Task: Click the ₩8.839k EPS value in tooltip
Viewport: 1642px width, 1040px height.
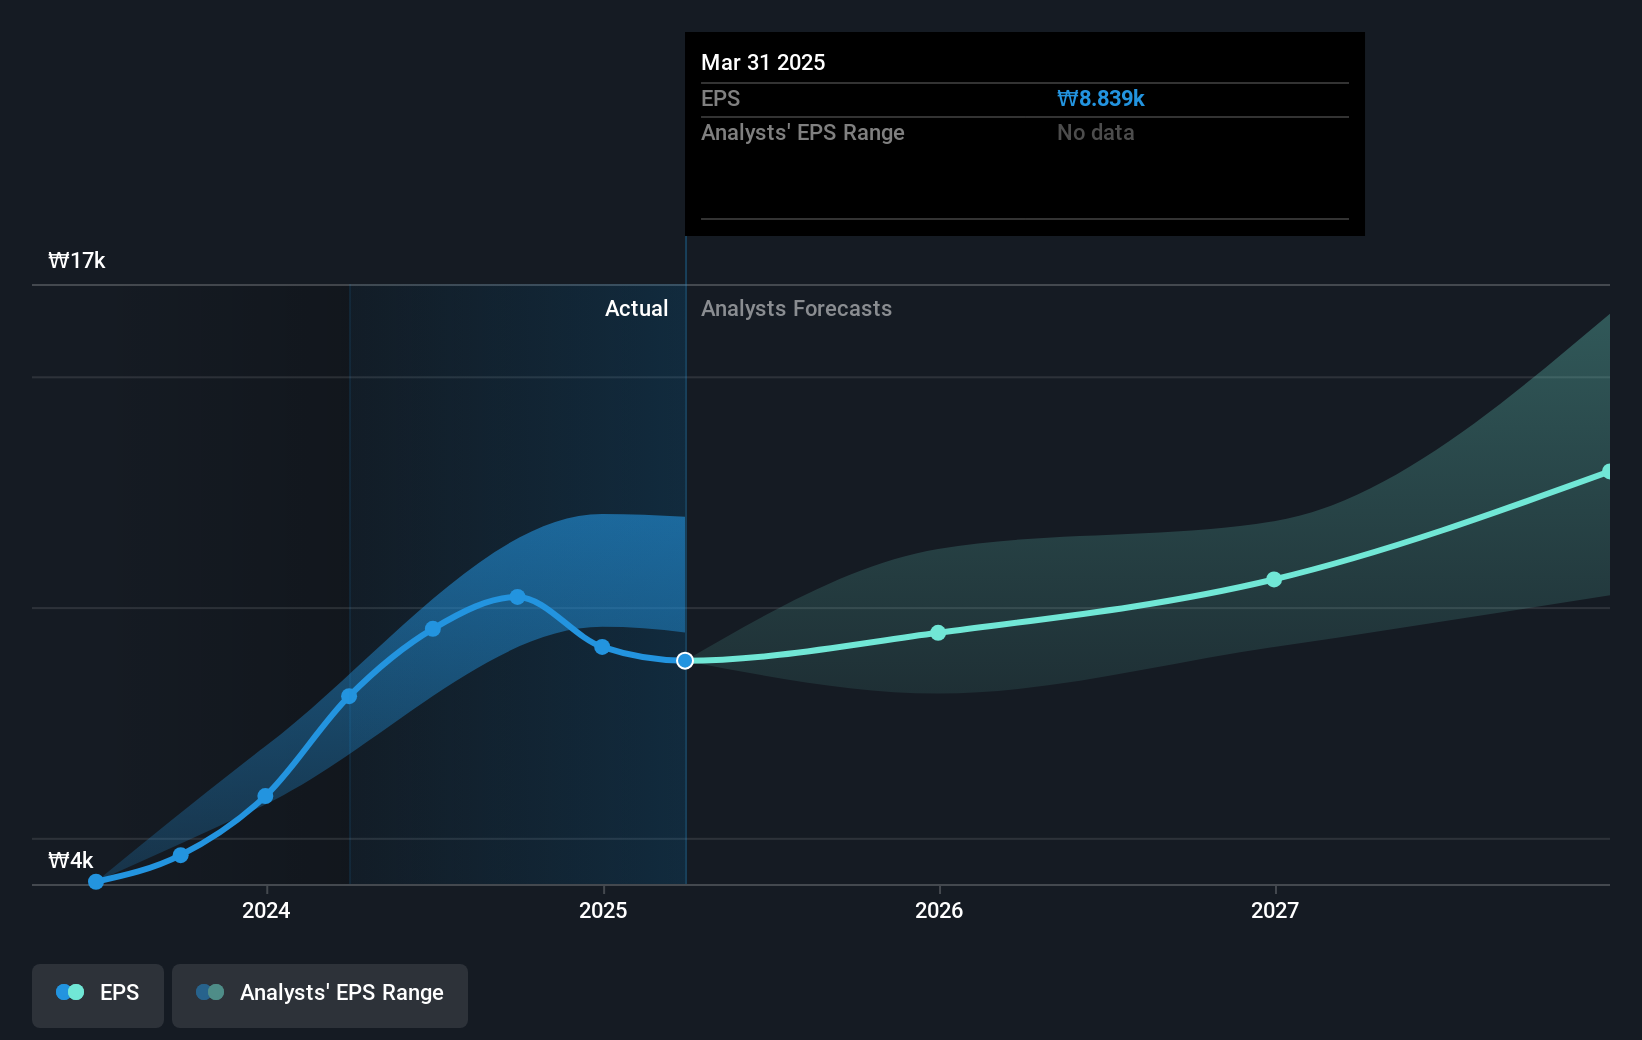Action: coord(1101,99)
